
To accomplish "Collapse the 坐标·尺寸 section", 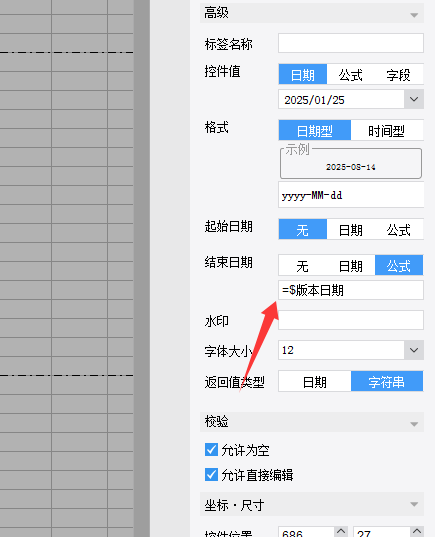I will 414,504.
